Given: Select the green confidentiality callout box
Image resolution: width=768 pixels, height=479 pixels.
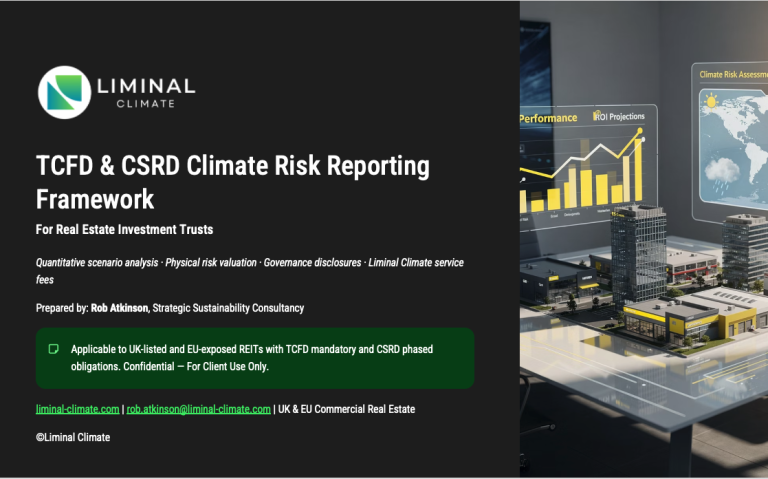Looking at the screenshot, I should [x=255, y=357].
